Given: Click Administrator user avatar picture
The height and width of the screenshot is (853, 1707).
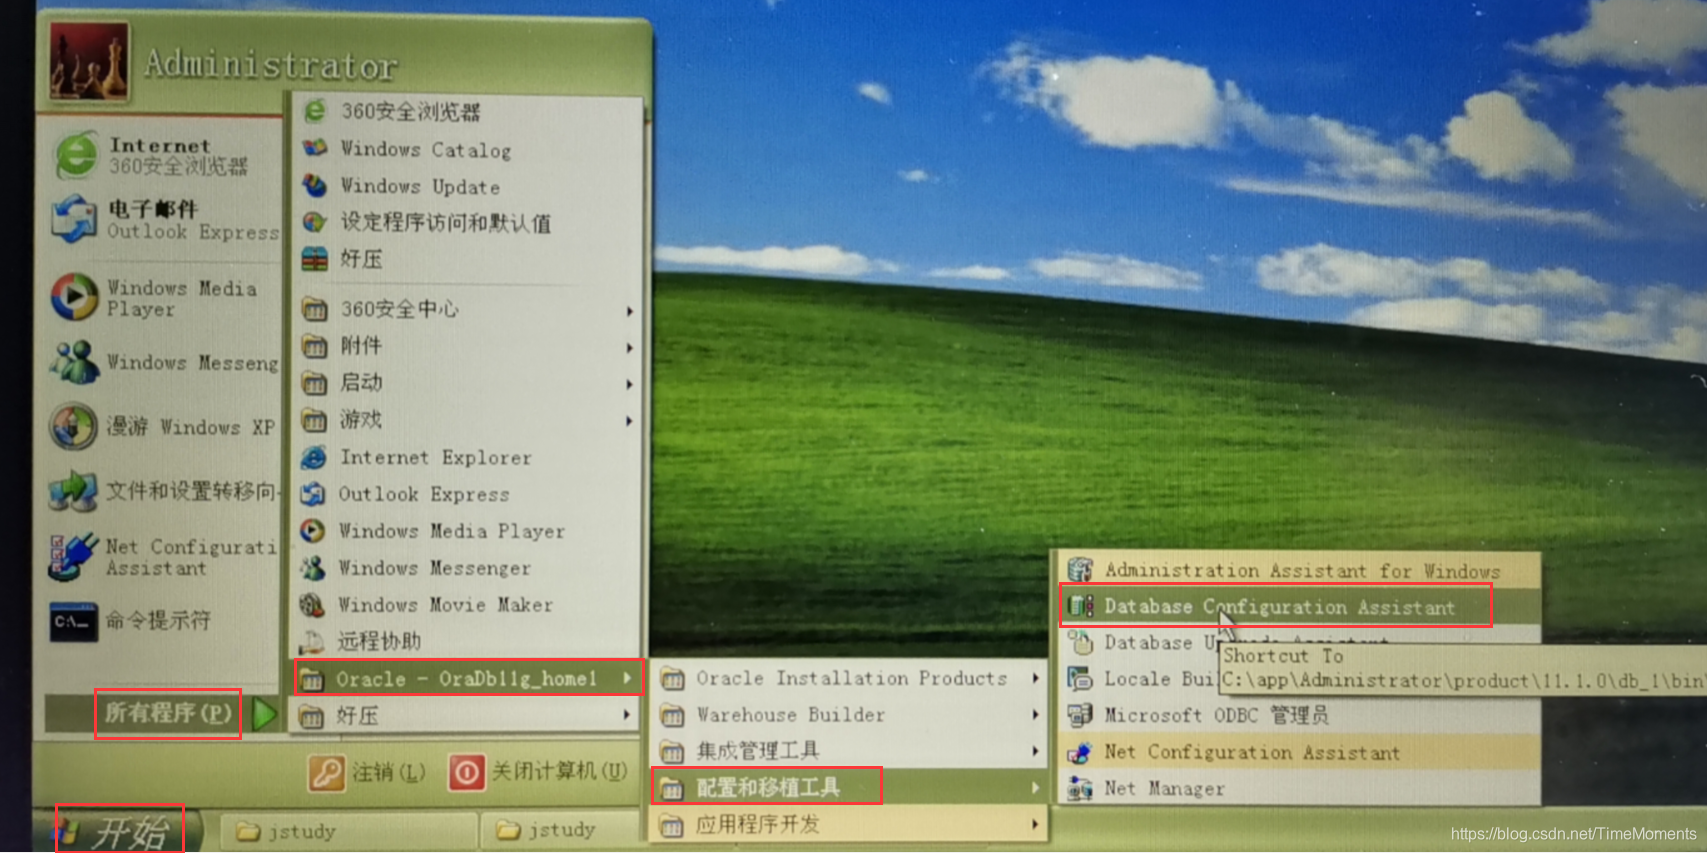Looking at the screenshot, I should coord(90,62).
